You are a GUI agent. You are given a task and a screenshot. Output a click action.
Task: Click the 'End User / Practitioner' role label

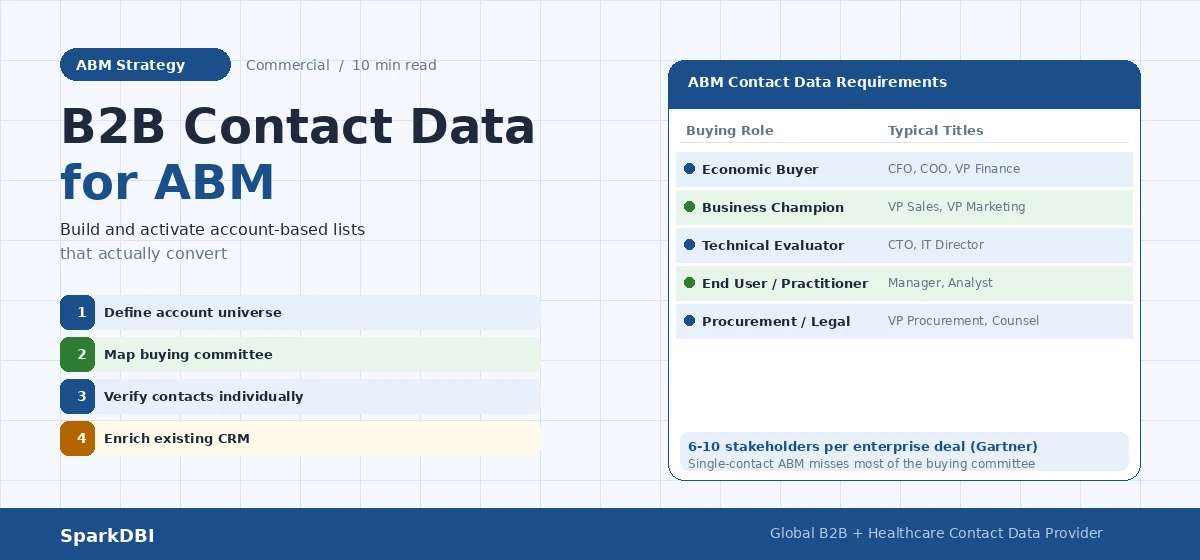785,284
